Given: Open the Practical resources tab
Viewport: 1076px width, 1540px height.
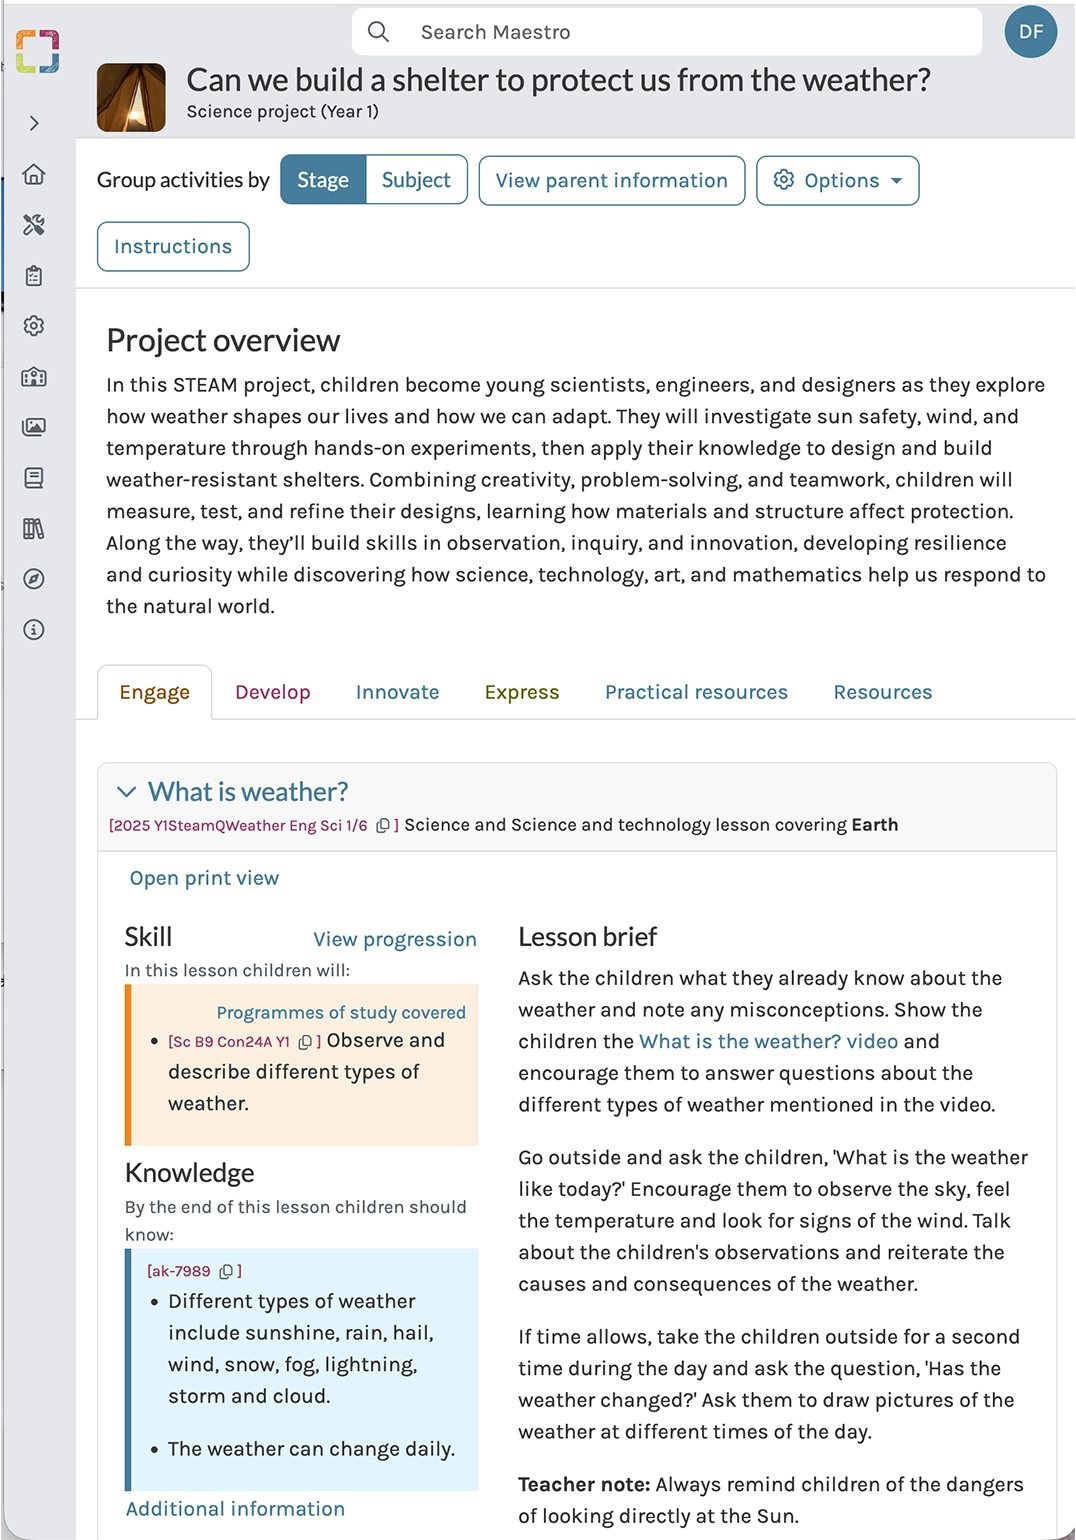Looking at the screenshot, I should point(696,692).
